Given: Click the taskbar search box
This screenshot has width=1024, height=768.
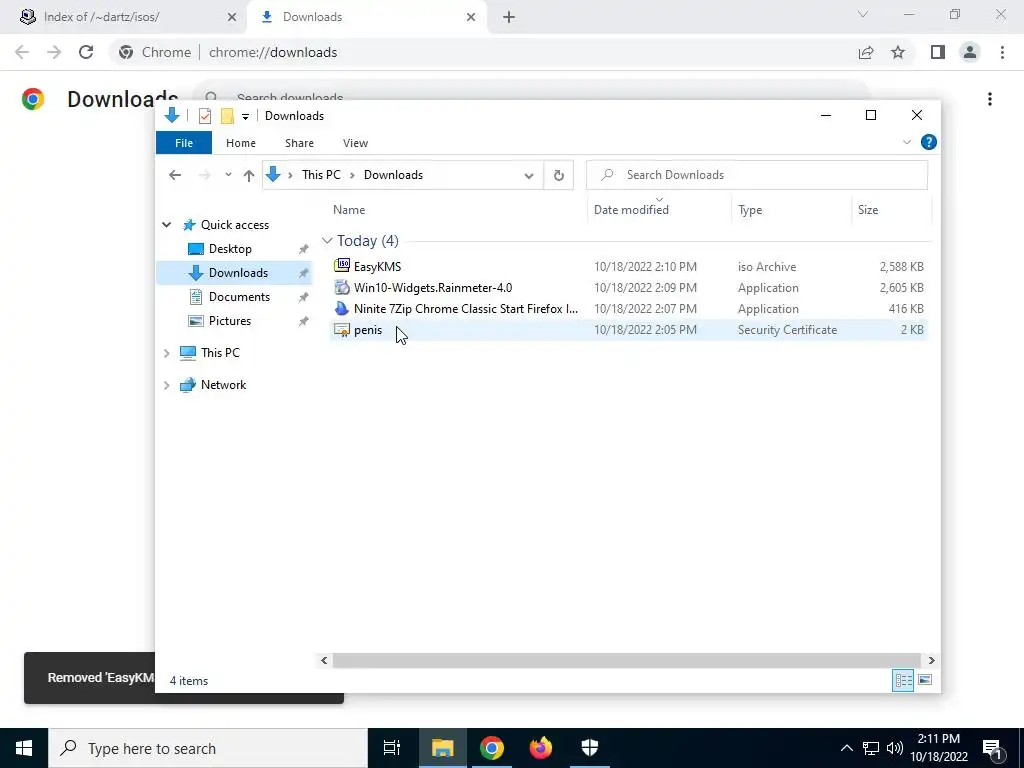Looking at the screenshot, I should [x=208, y=748].
